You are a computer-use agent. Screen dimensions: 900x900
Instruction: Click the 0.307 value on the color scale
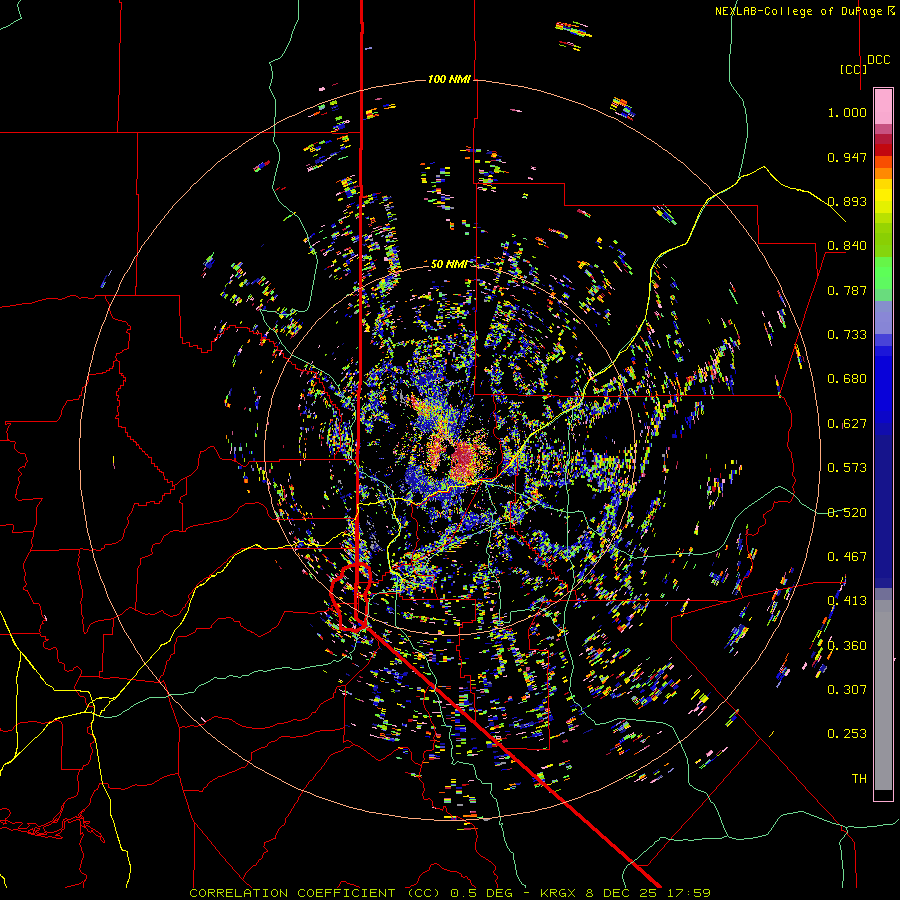pyautogui.click(x=847, y=690)
